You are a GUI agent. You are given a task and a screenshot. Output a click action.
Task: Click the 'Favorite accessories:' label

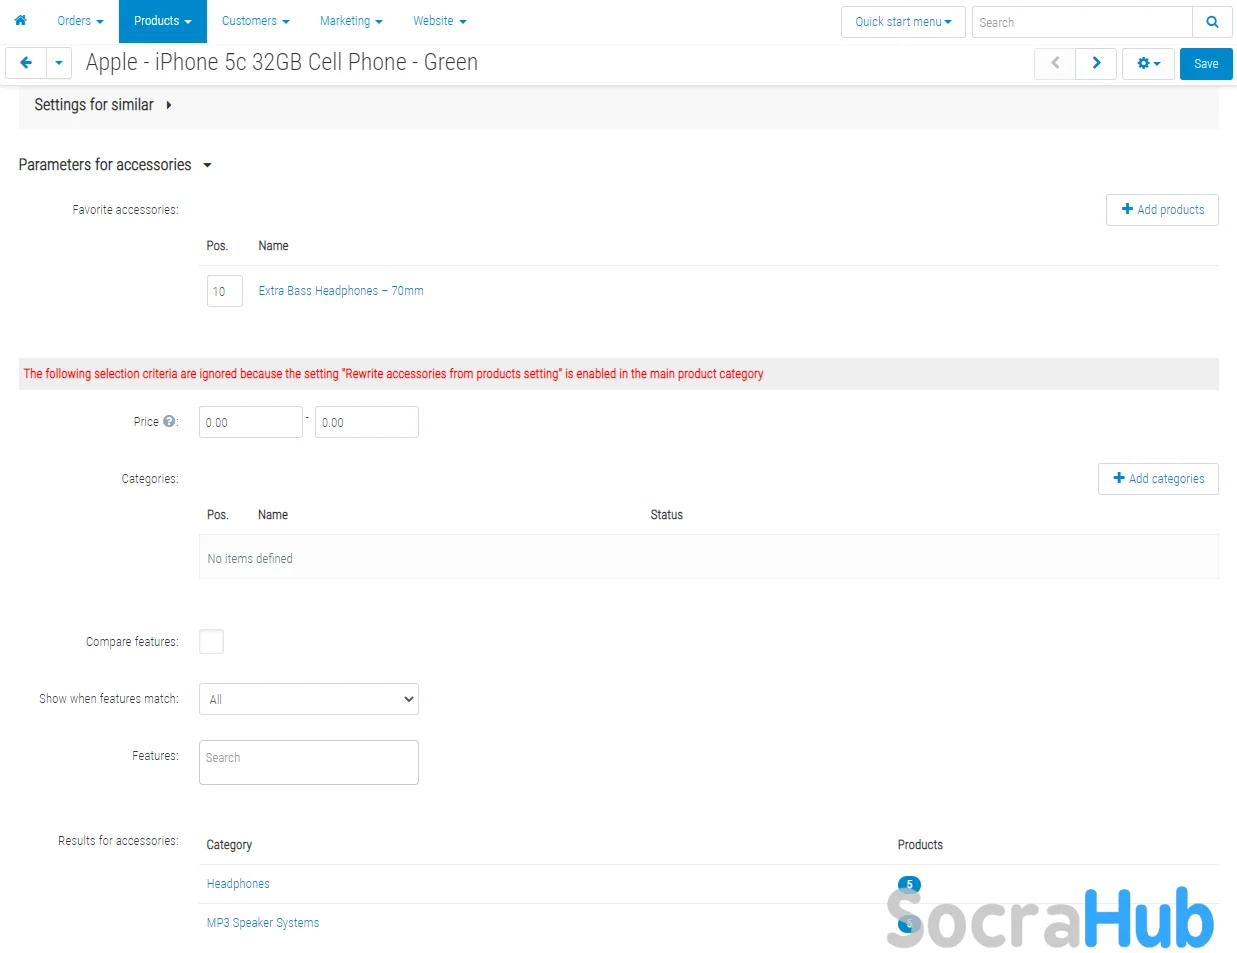(x=125, y=210)
